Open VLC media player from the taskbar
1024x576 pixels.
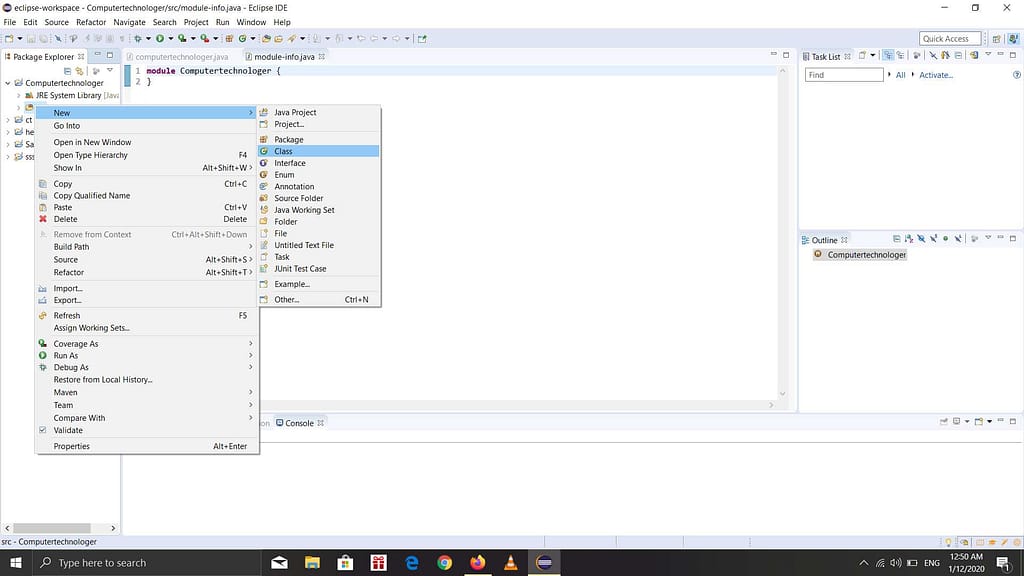coord(511,562)
